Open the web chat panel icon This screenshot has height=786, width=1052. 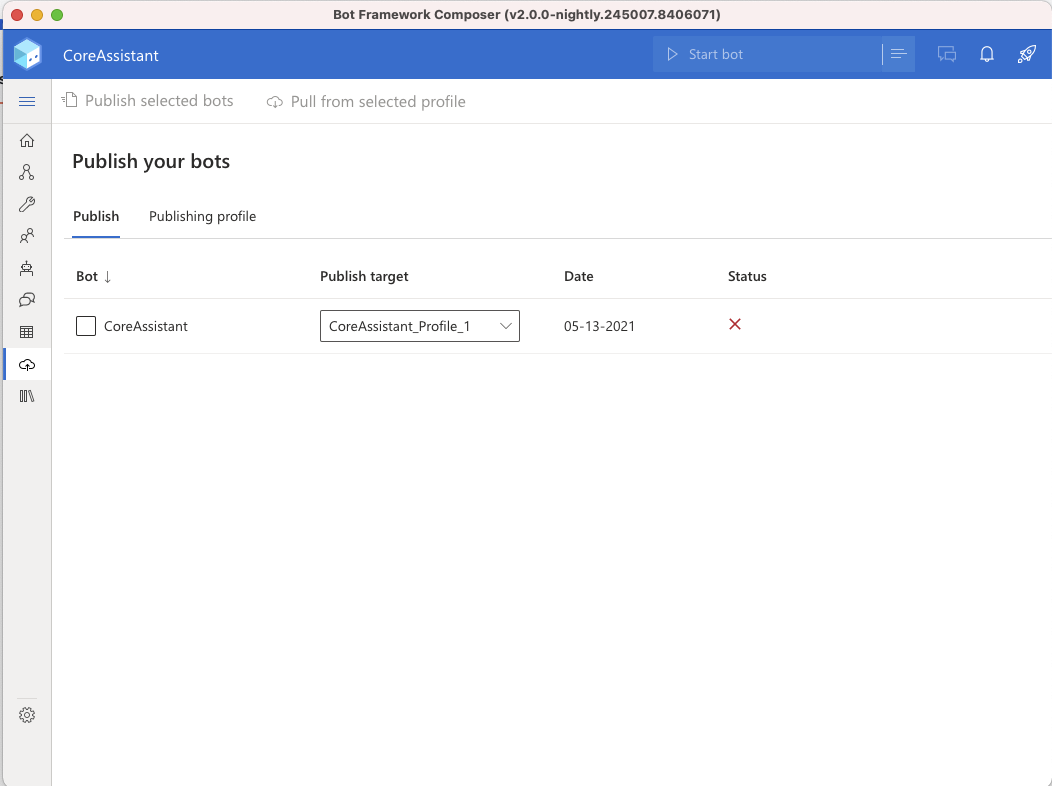pos(947,55)
